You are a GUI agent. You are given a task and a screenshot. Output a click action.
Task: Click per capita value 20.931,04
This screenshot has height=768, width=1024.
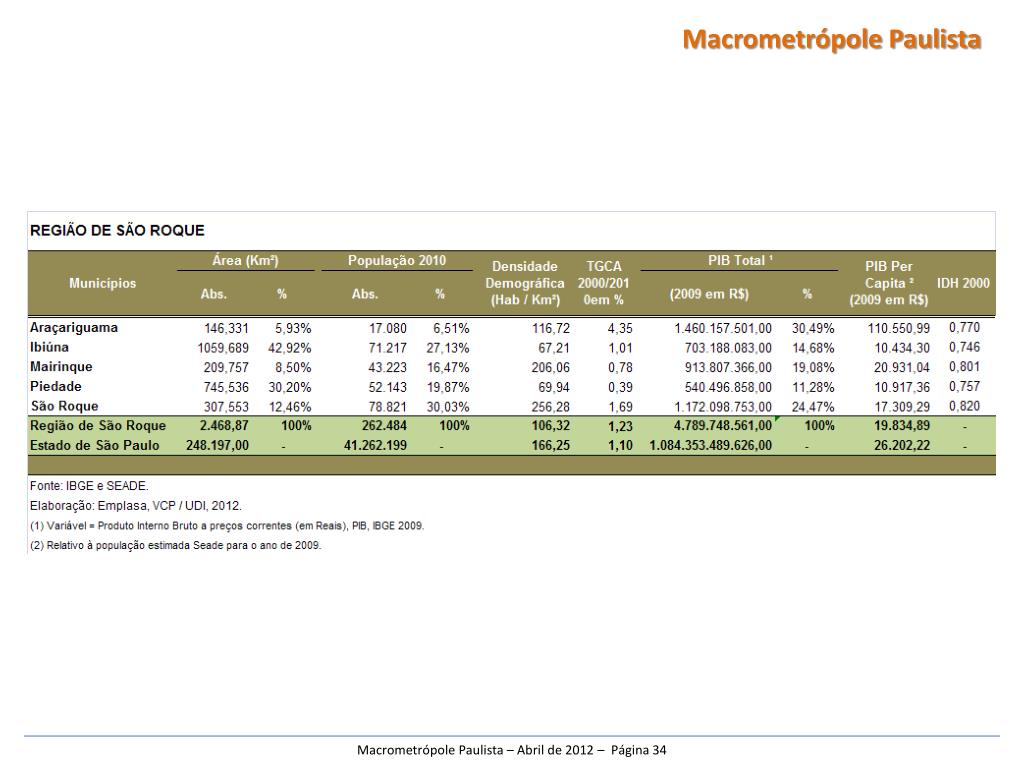[x=902, y=368]
